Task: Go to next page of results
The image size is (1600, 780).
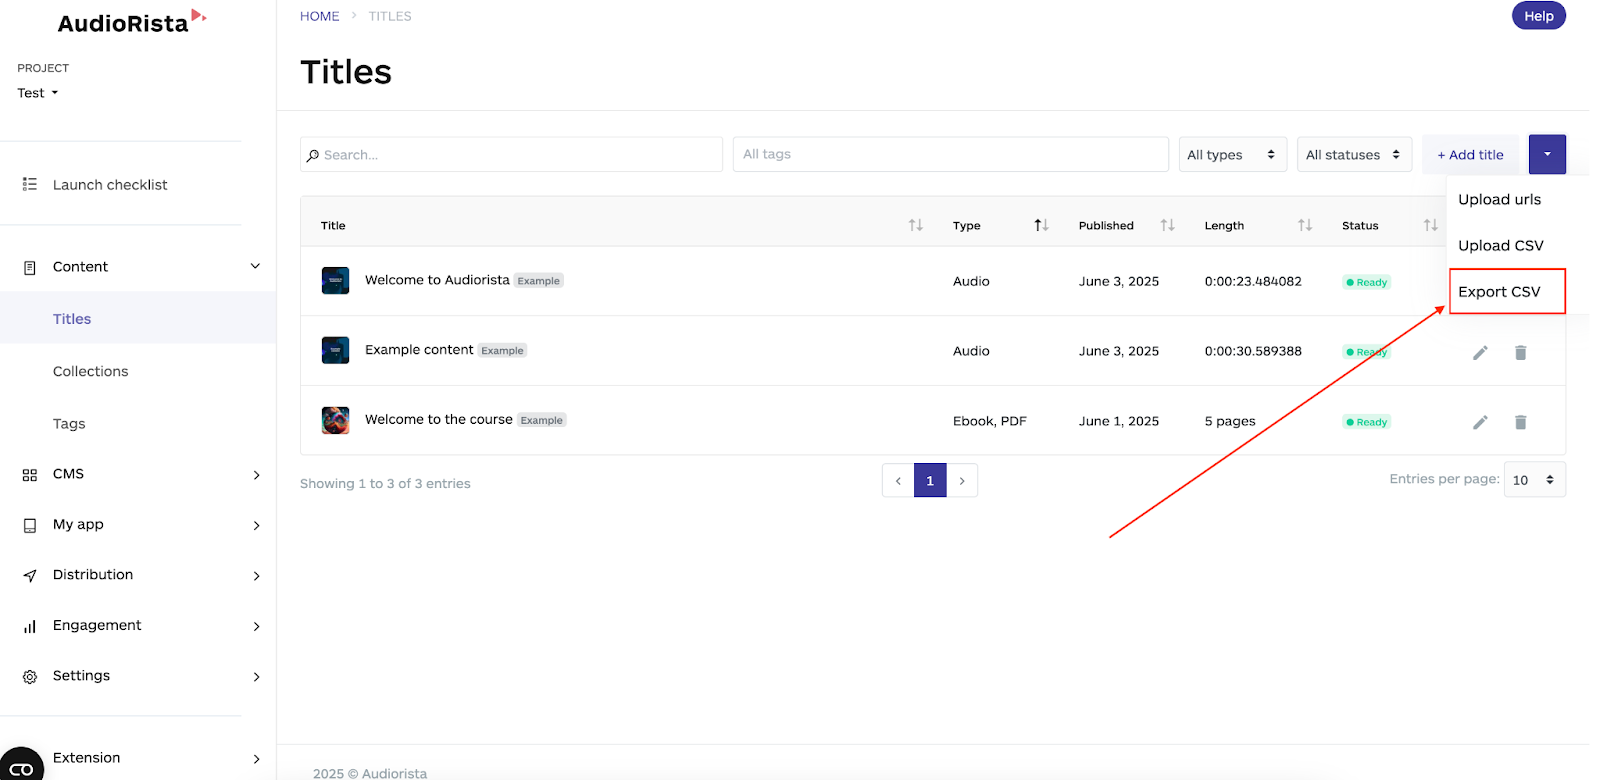Action: point(962,481)
